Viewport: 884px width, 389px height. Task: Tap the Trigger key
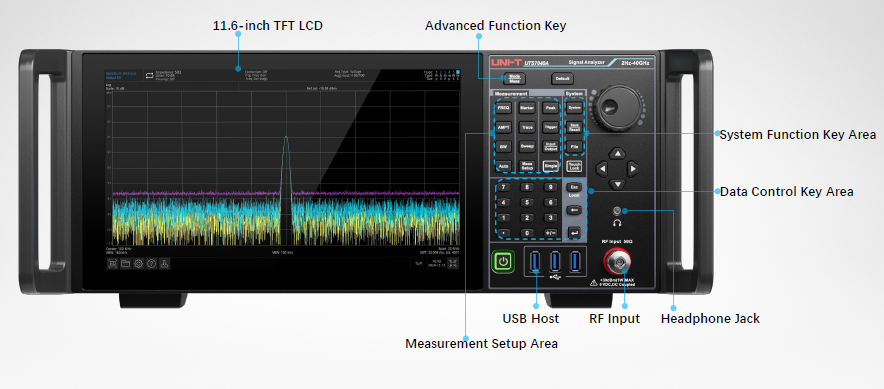(x=551, y=127)
